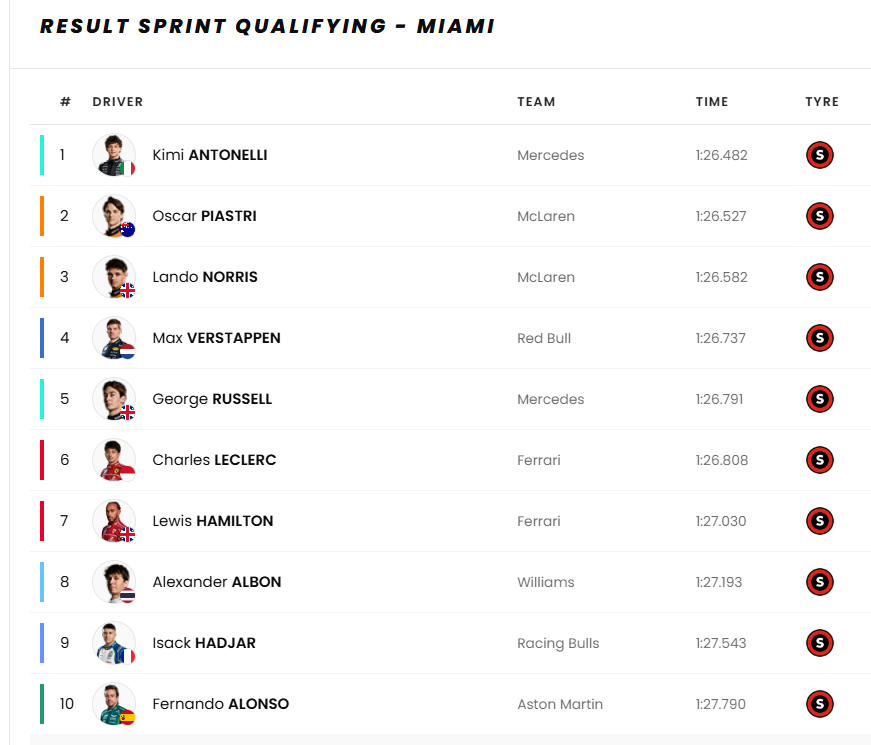This screenshot has width=871, height=745.
Task: Click Isack Hadjar's driver portrait
Action: point(114,643)
